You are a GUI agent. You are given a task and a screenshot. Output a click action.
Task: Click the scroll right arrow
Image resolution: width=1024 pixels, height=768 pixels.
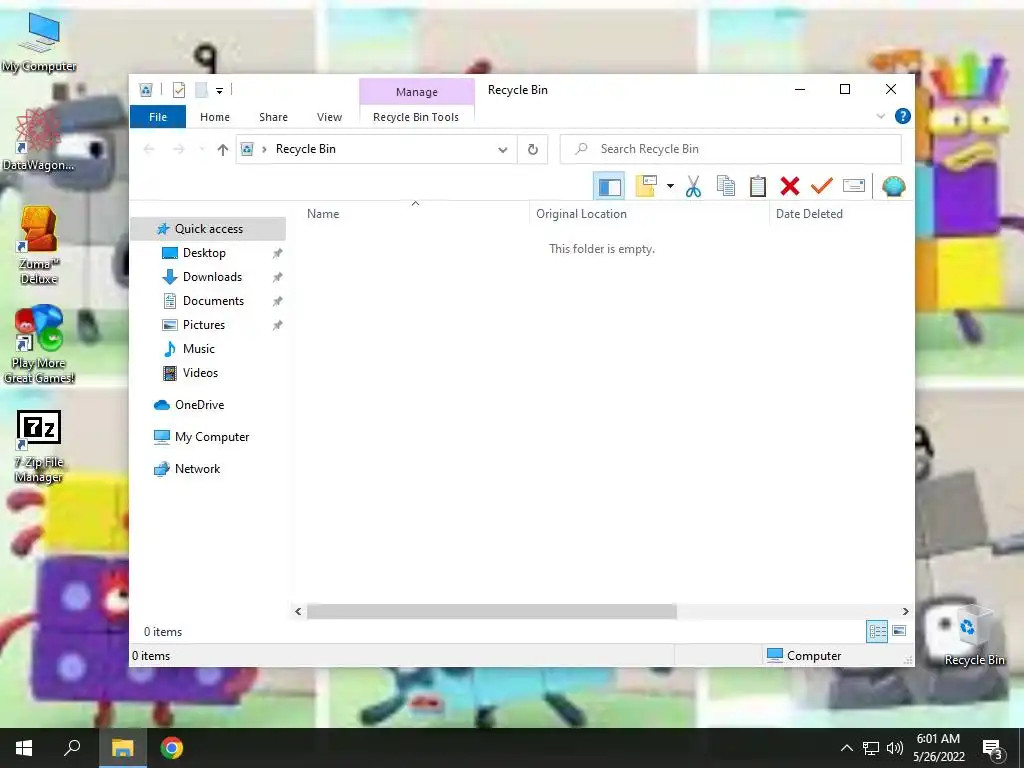tap(905, 612)
